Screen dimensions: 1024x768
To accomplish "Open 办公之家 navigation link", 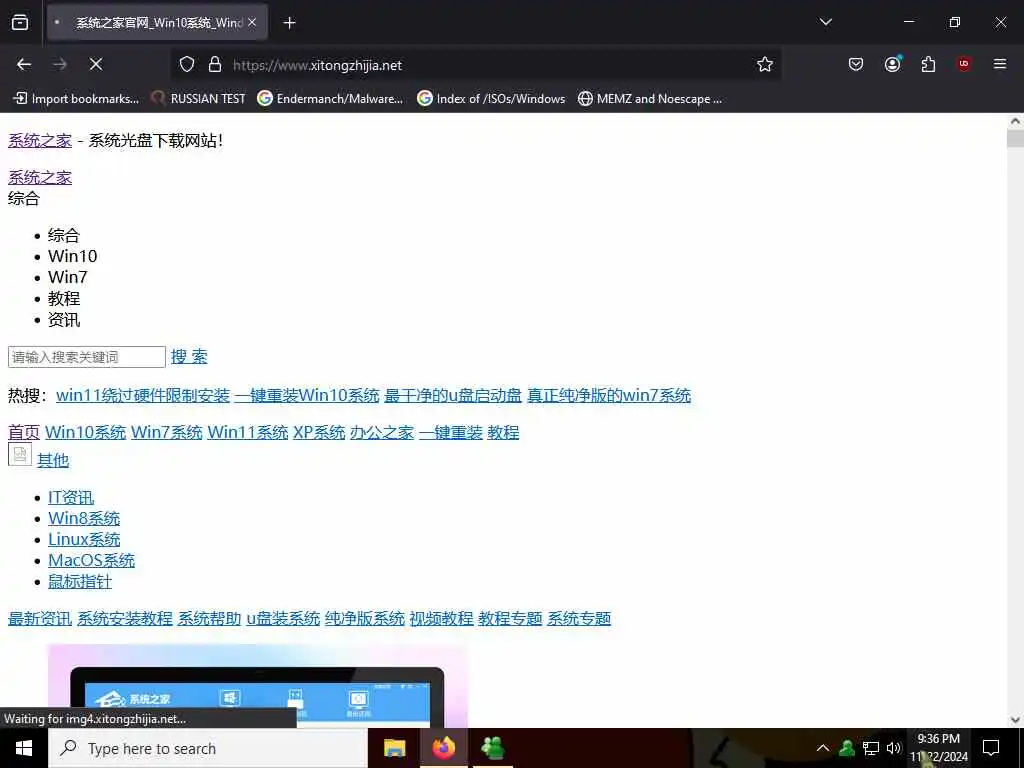I will click(x=382, y=432).
